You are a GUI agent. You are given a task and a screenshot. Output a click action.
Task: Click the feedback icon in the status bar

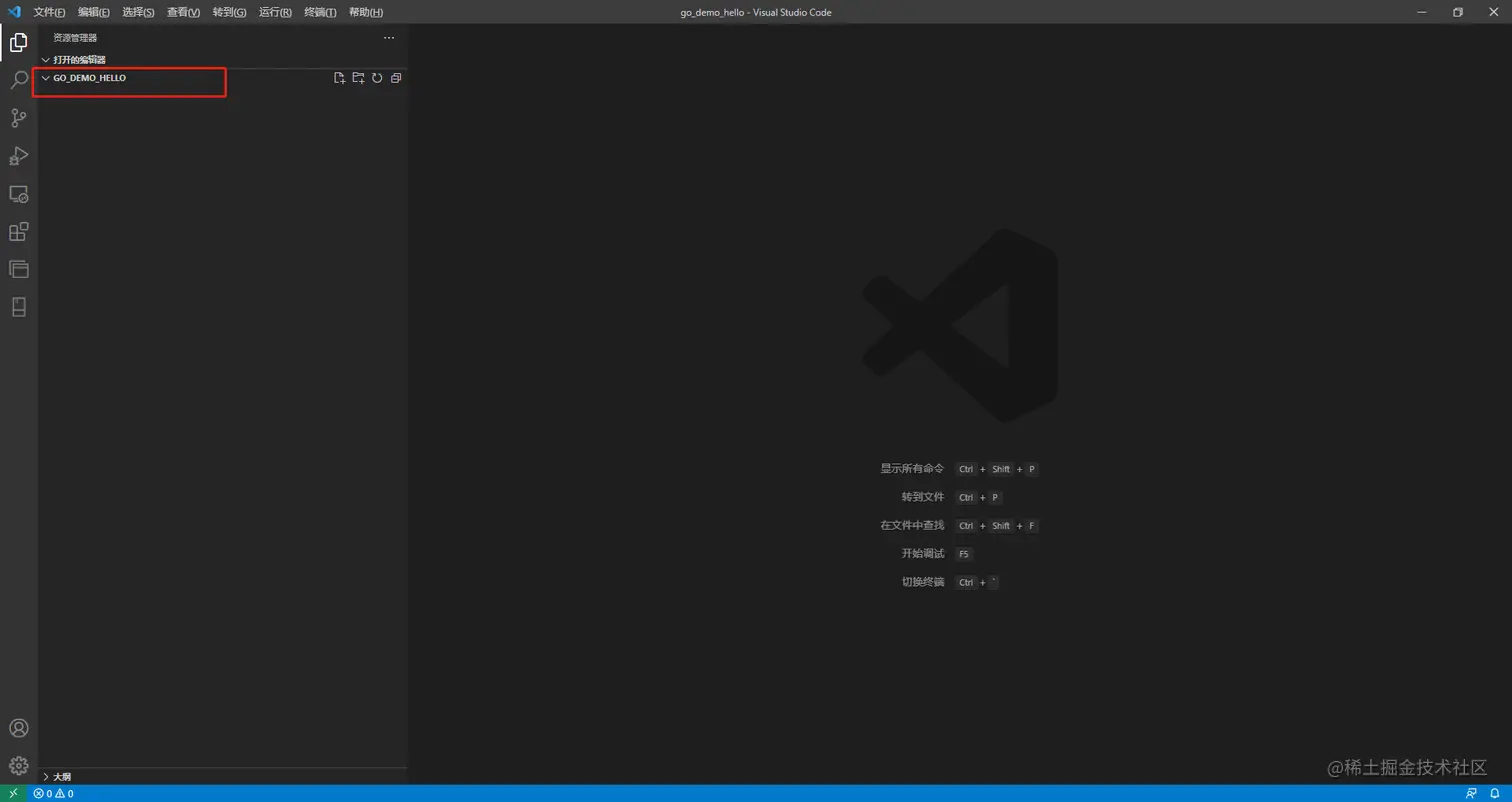(x=1471, y=794)
